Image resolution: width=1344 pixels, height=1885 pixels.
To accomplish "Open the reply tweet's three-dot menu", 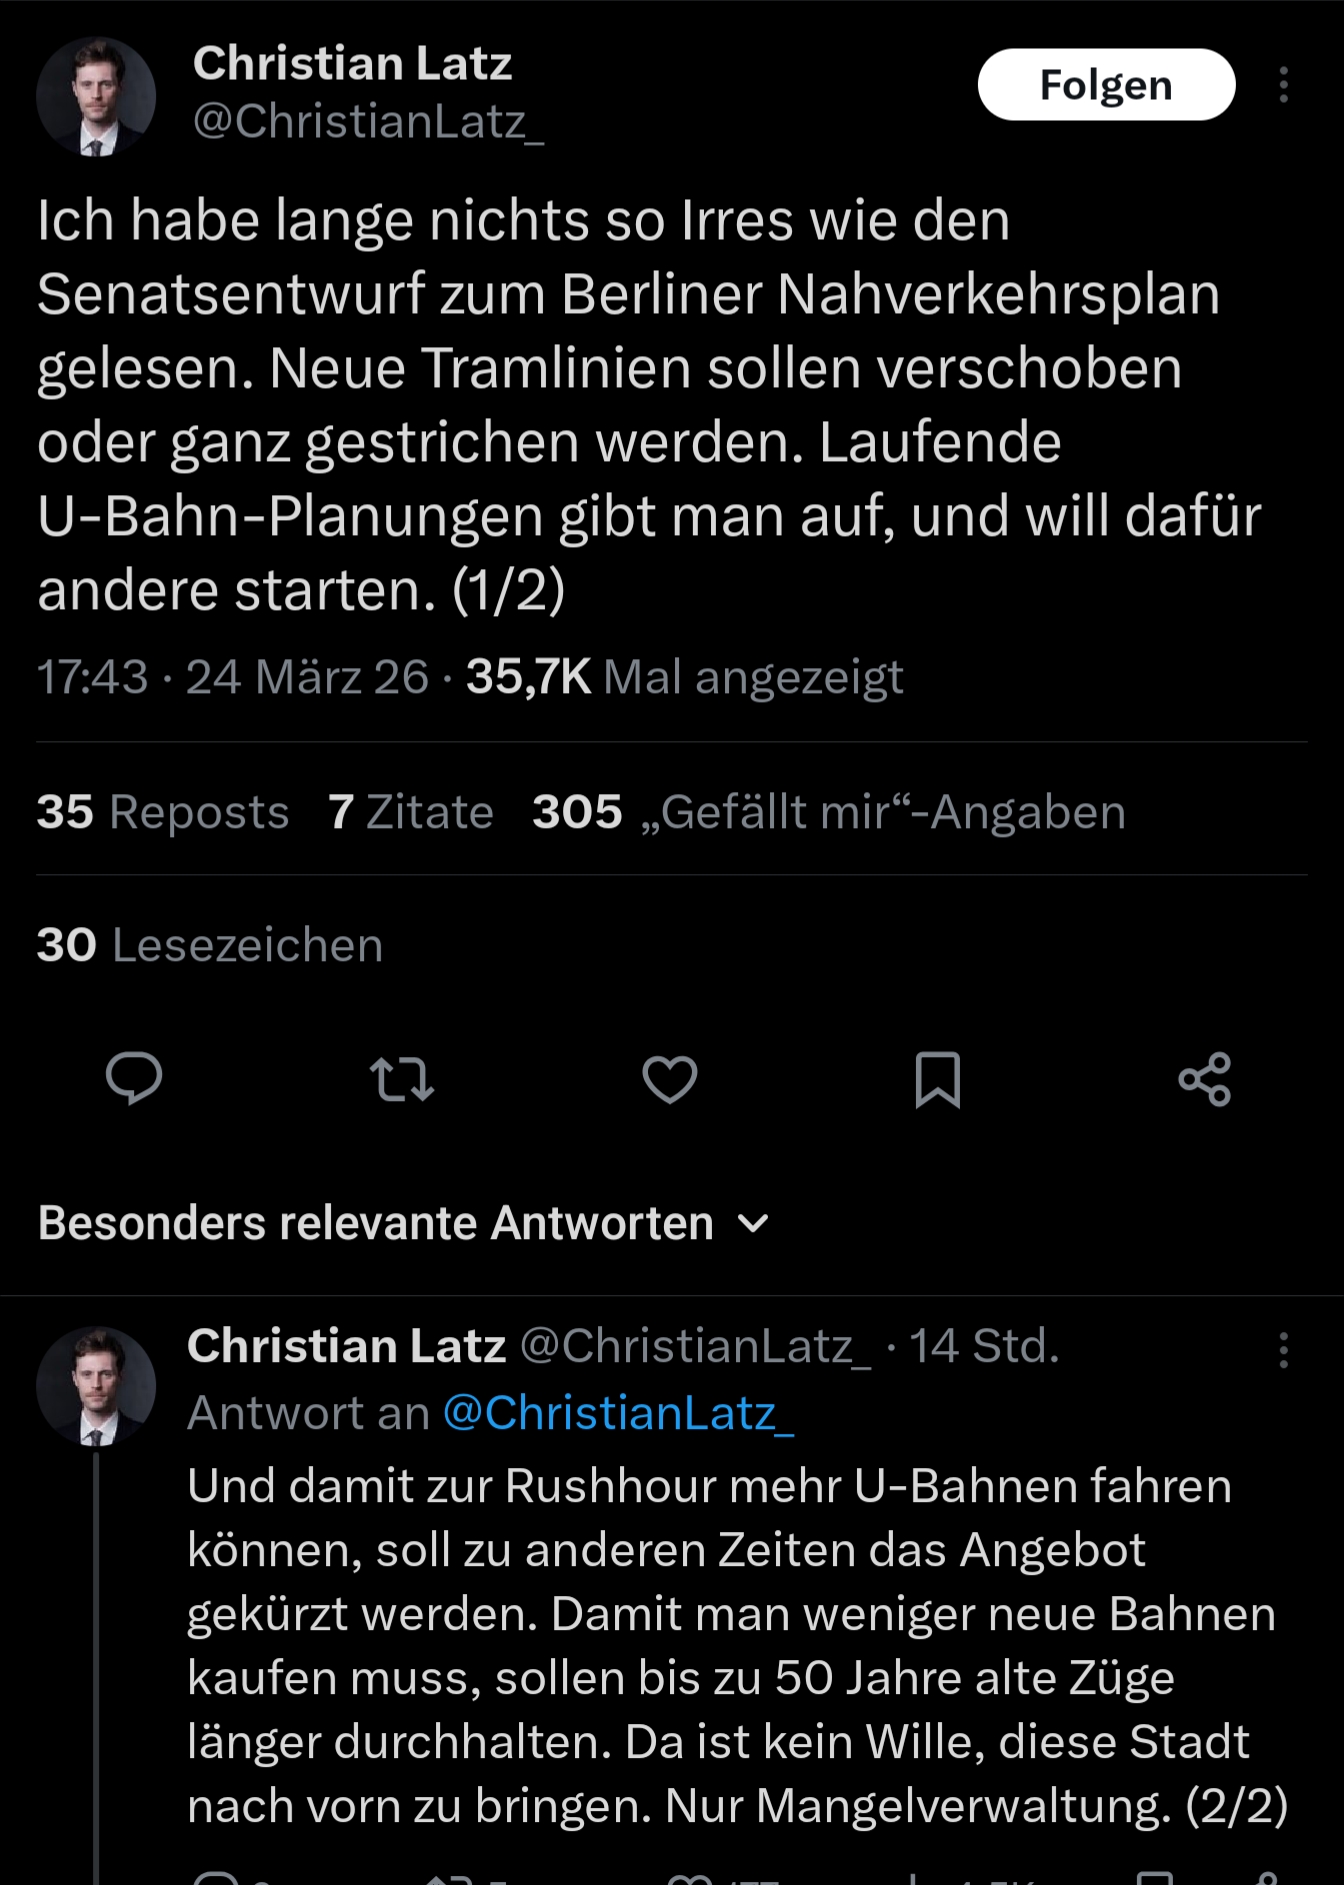I will pos(1284,1350).
